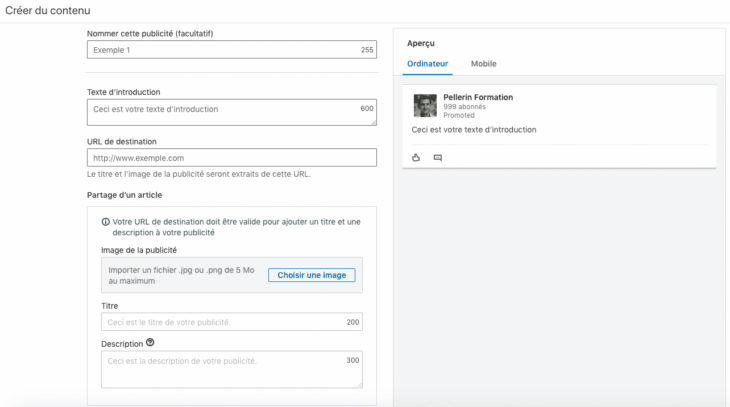Click the Créer du contenu header title

tap(47, 11)
